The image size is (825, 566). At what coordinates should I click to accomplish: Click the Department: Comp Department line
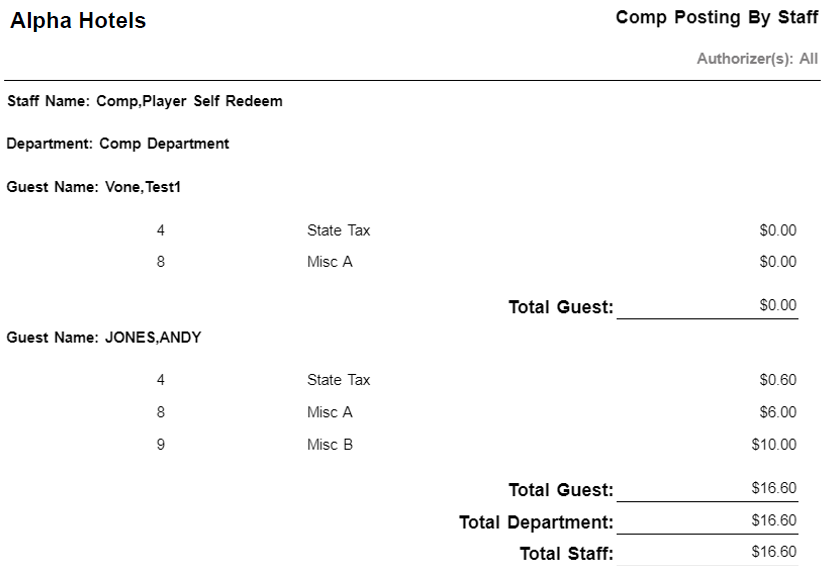[118, 144]
